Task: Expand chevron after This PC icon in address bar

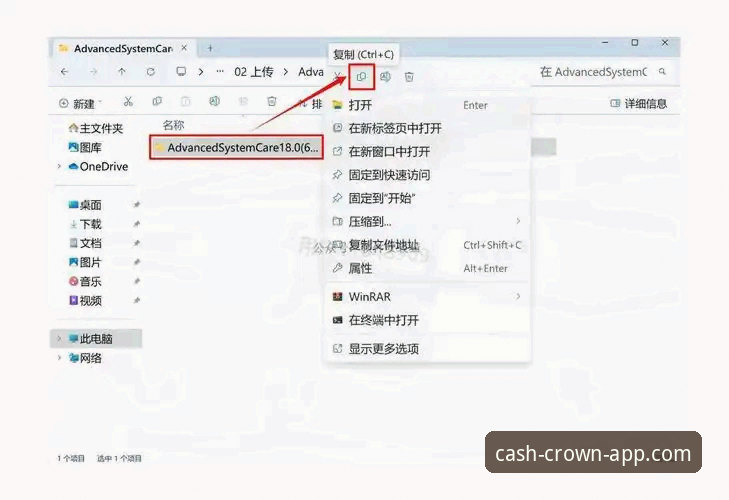Action: (x=201, y=72)
